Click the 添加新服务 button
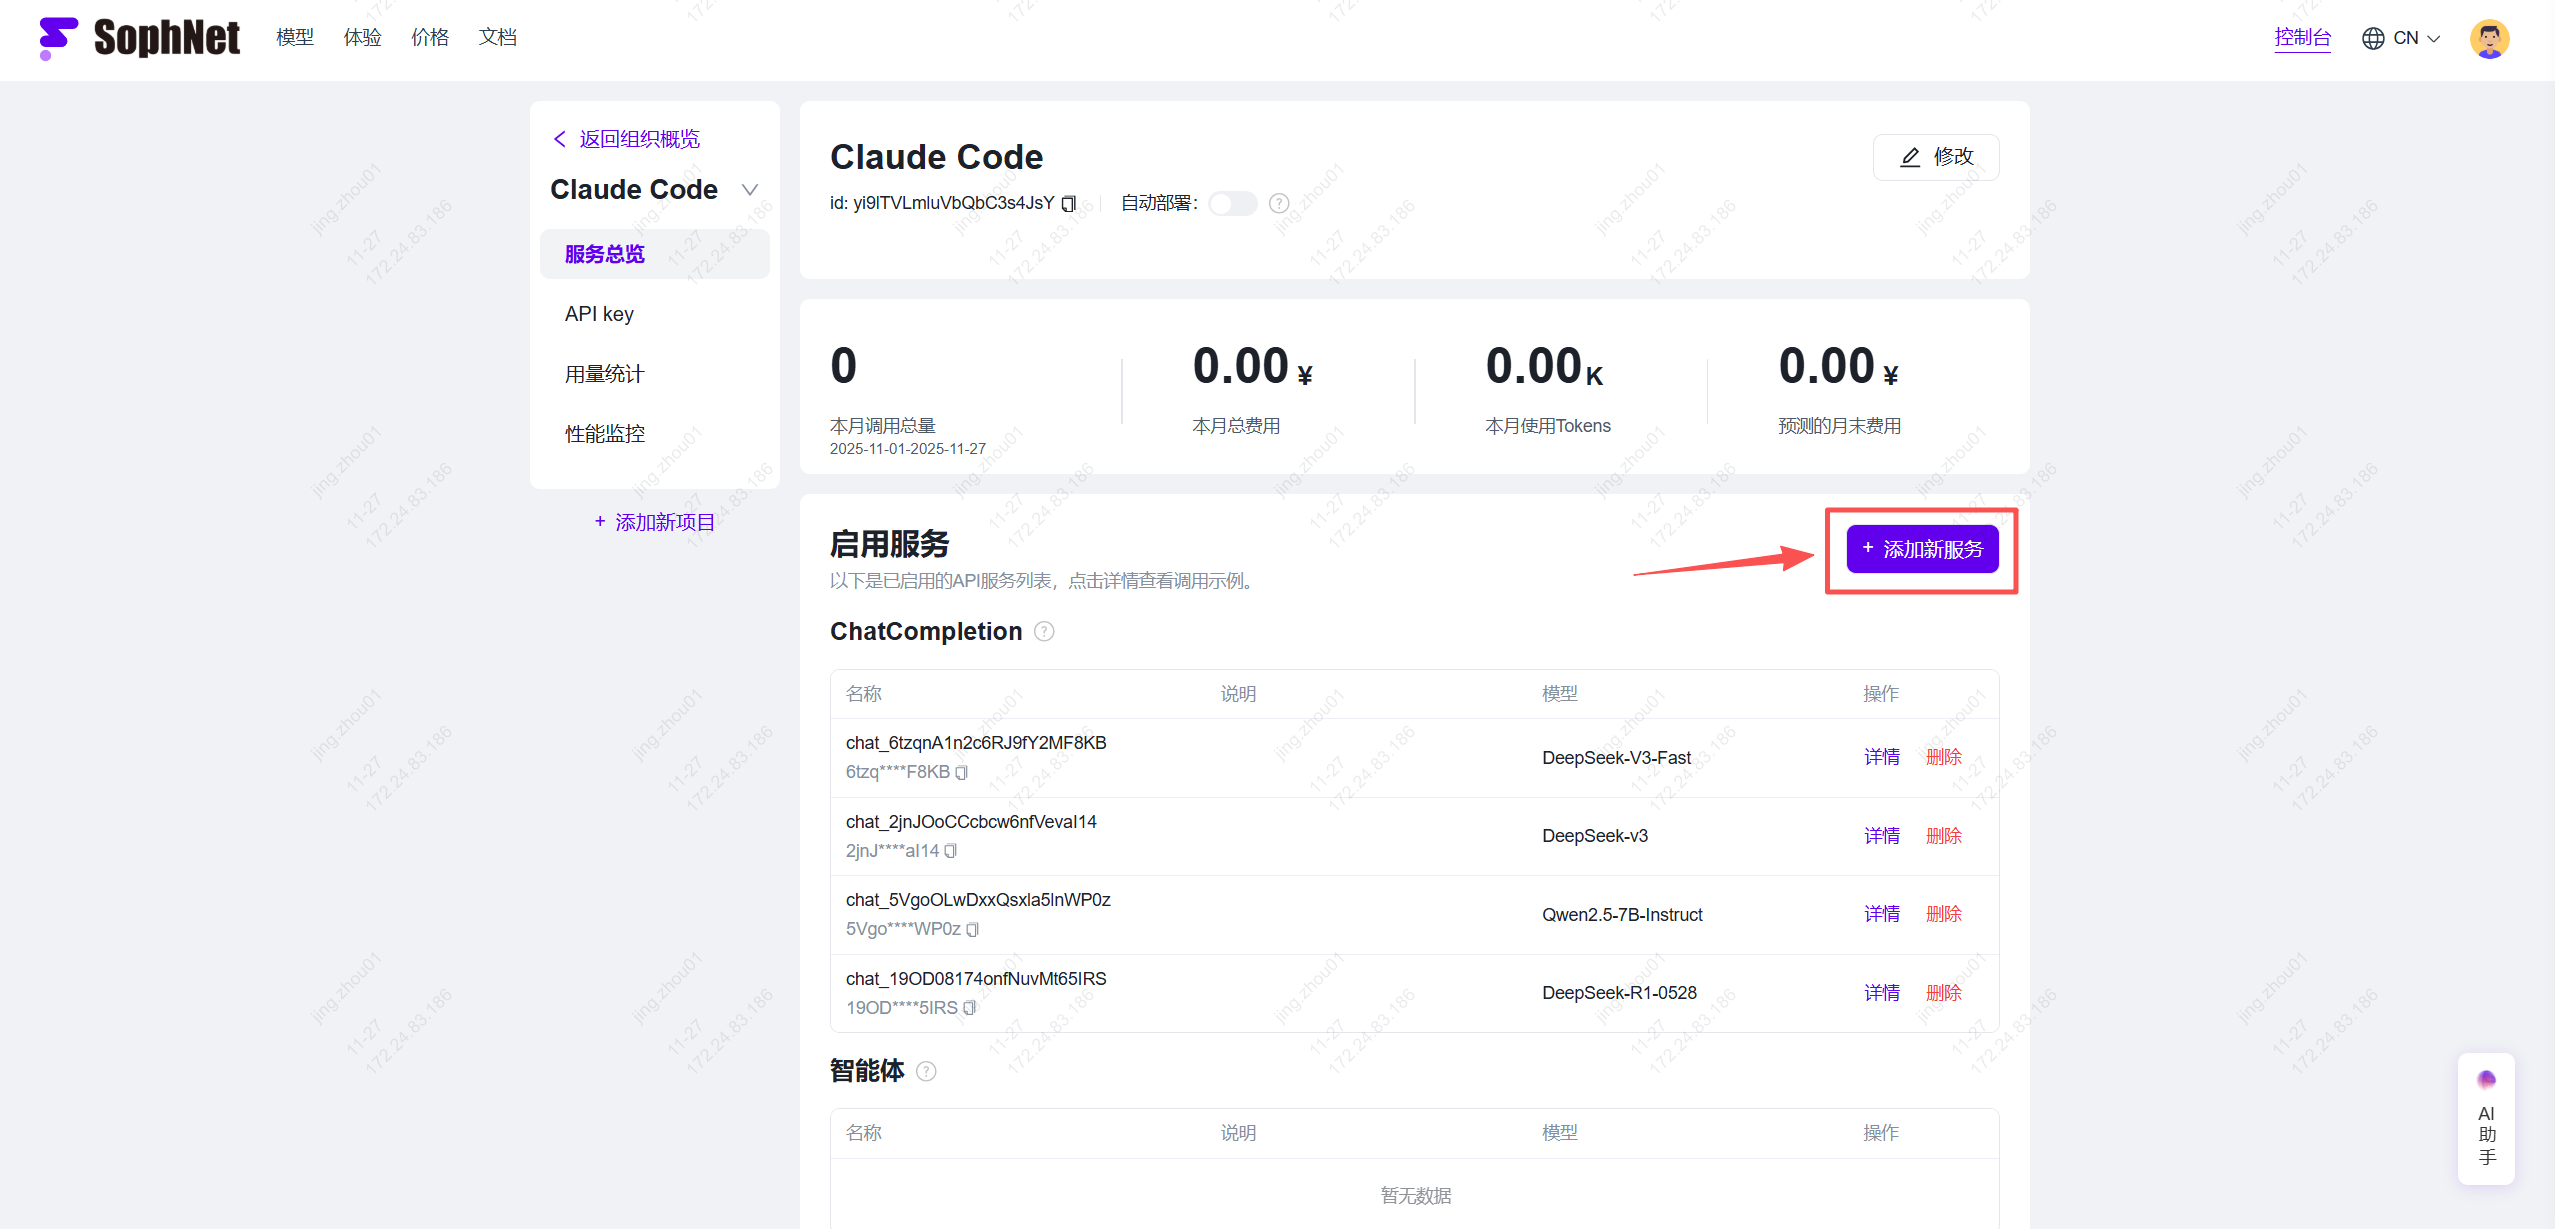2555x1229 pixels. 1921,549
